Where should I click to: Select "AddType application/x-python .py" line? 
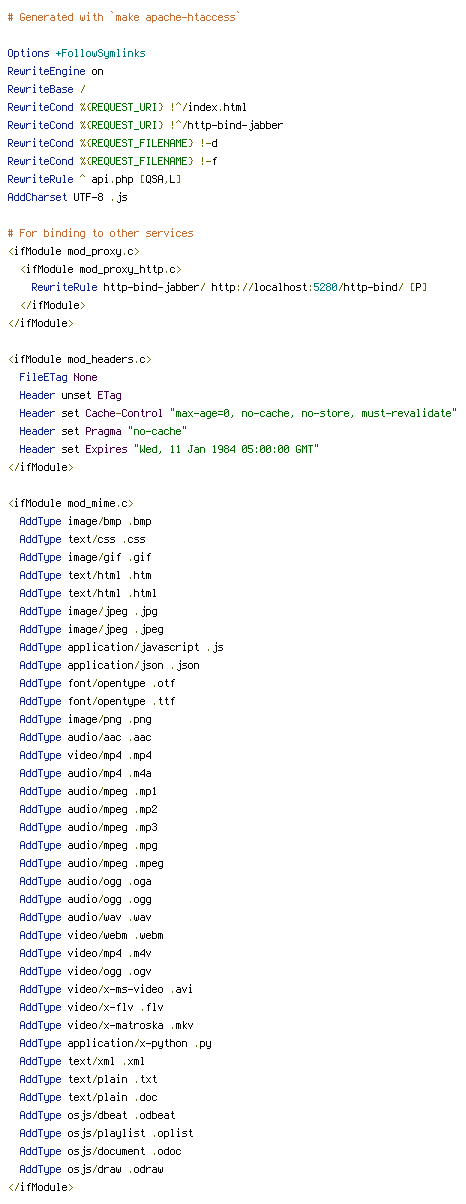(x=115, y=1043)
